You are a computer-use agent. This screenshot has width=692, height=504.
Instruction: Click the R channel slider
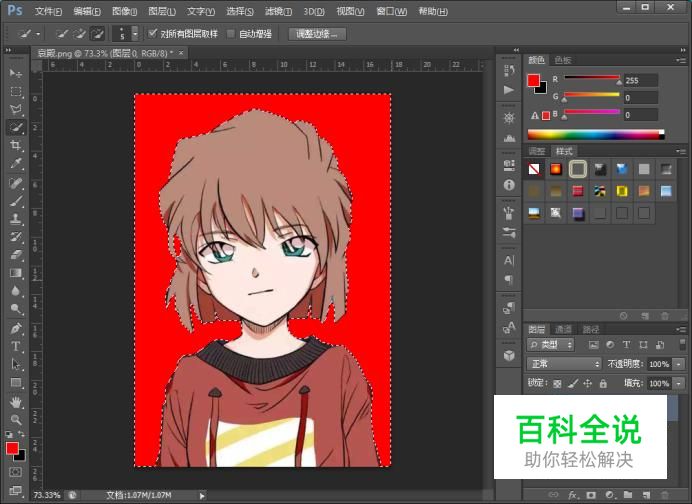[x=592, y=78]
